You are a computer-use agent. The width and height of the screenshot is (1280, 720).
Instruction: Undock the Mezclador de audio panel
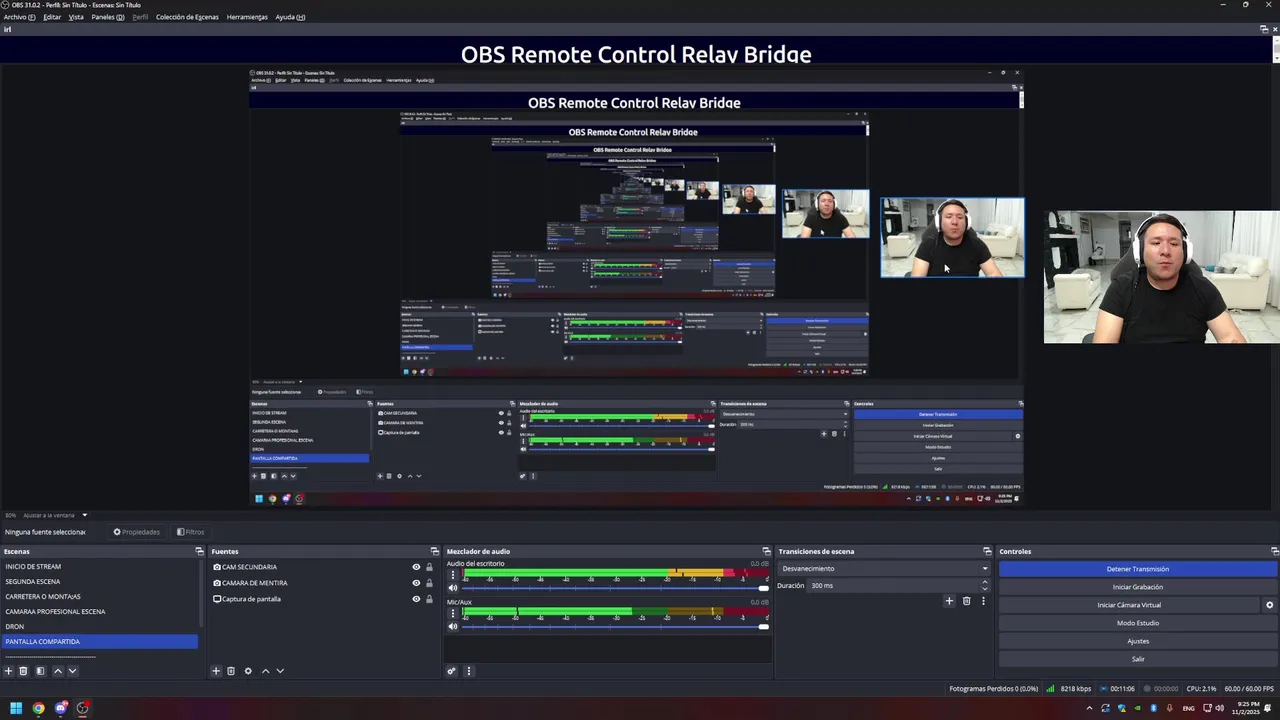766,551
